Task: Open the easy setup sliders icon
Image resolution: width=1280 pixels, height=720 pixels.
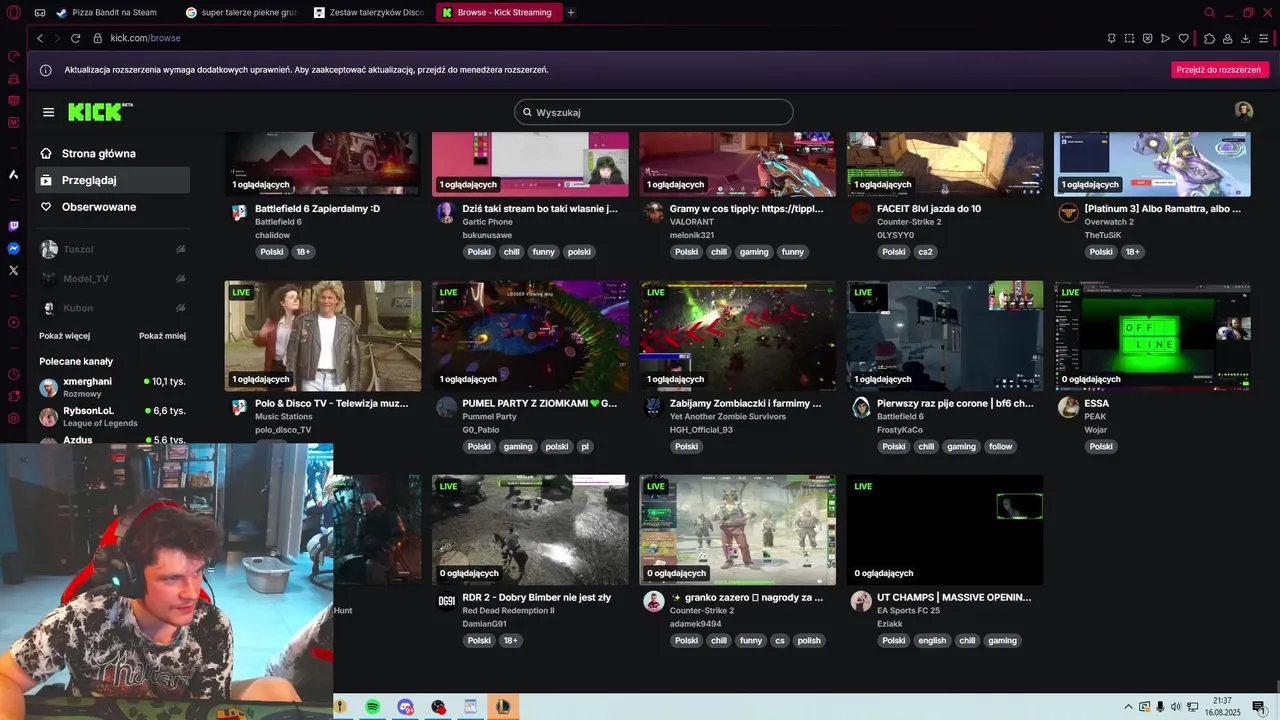Action: coord(1264,38)
